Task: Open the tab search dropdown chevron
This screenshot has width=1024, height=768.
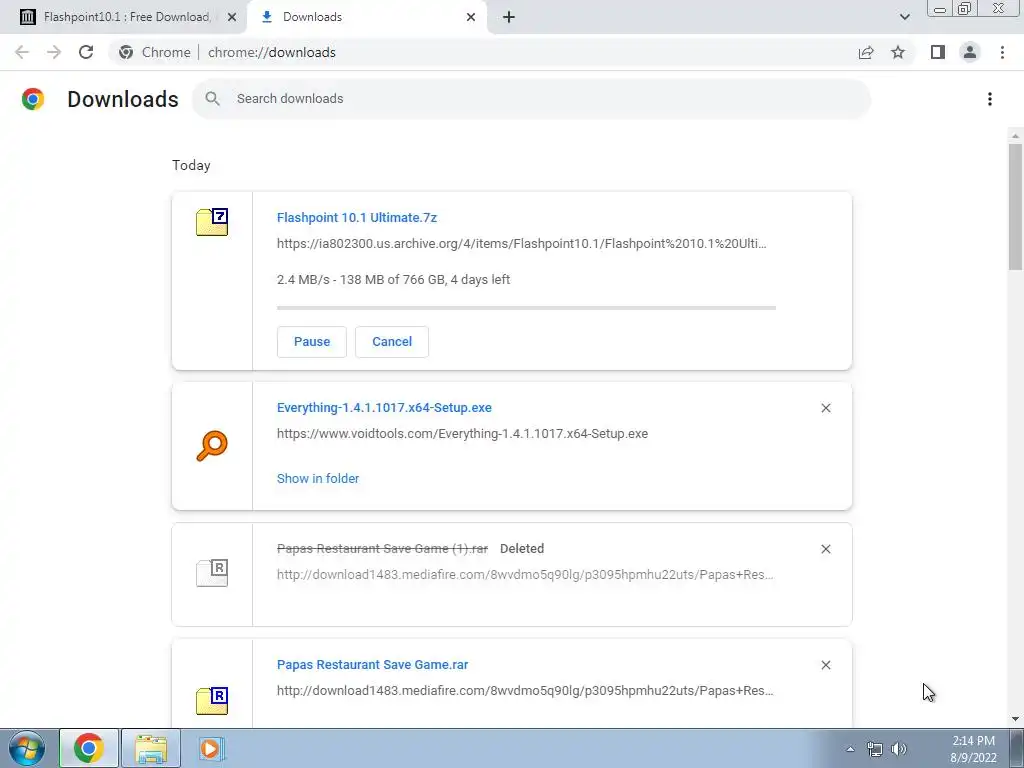Action: (904, 17)
